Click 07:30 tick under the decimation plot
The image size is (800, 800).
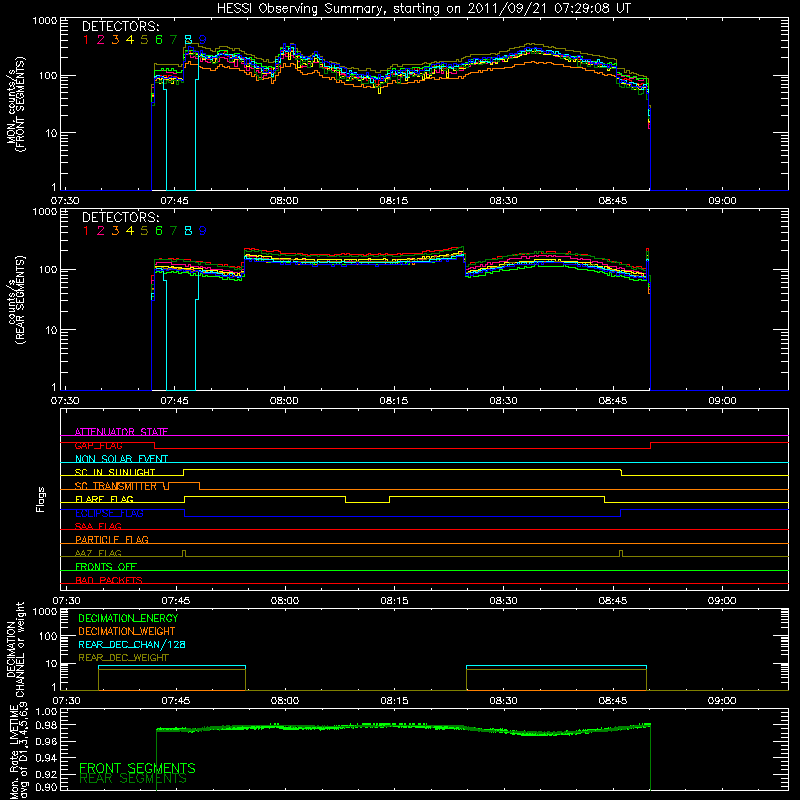pos(66,701)
